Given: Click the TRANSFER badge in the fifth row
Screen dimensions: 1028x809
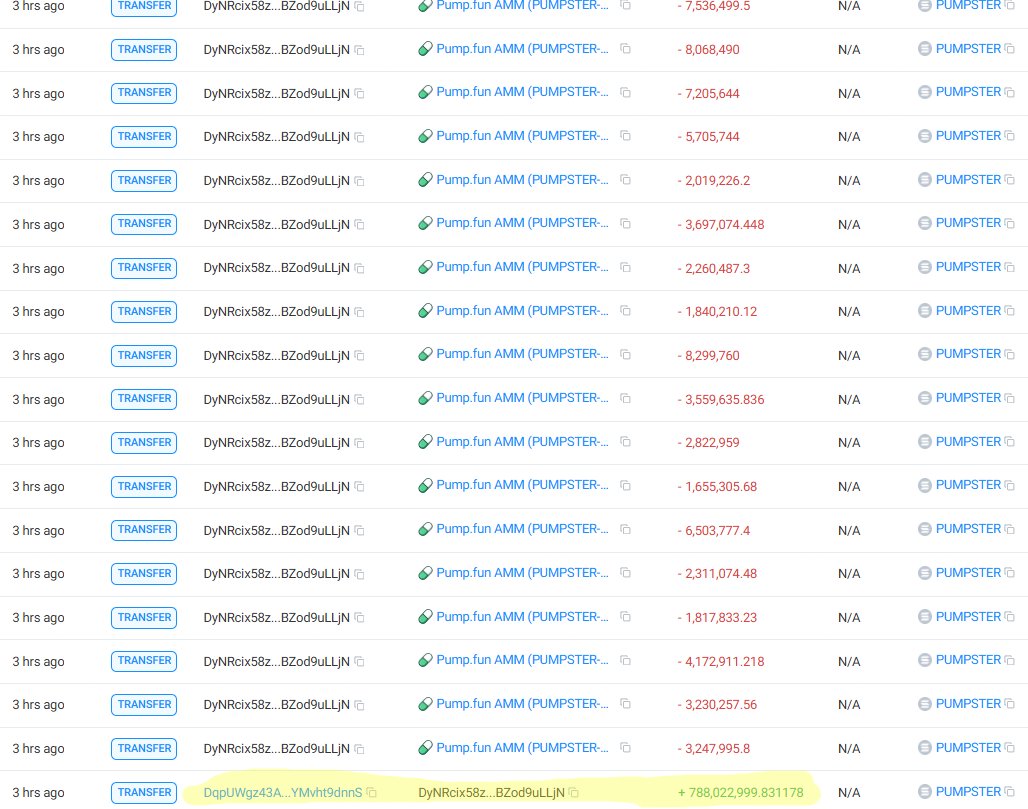Looking at the screenshot, I should (143, 180).
